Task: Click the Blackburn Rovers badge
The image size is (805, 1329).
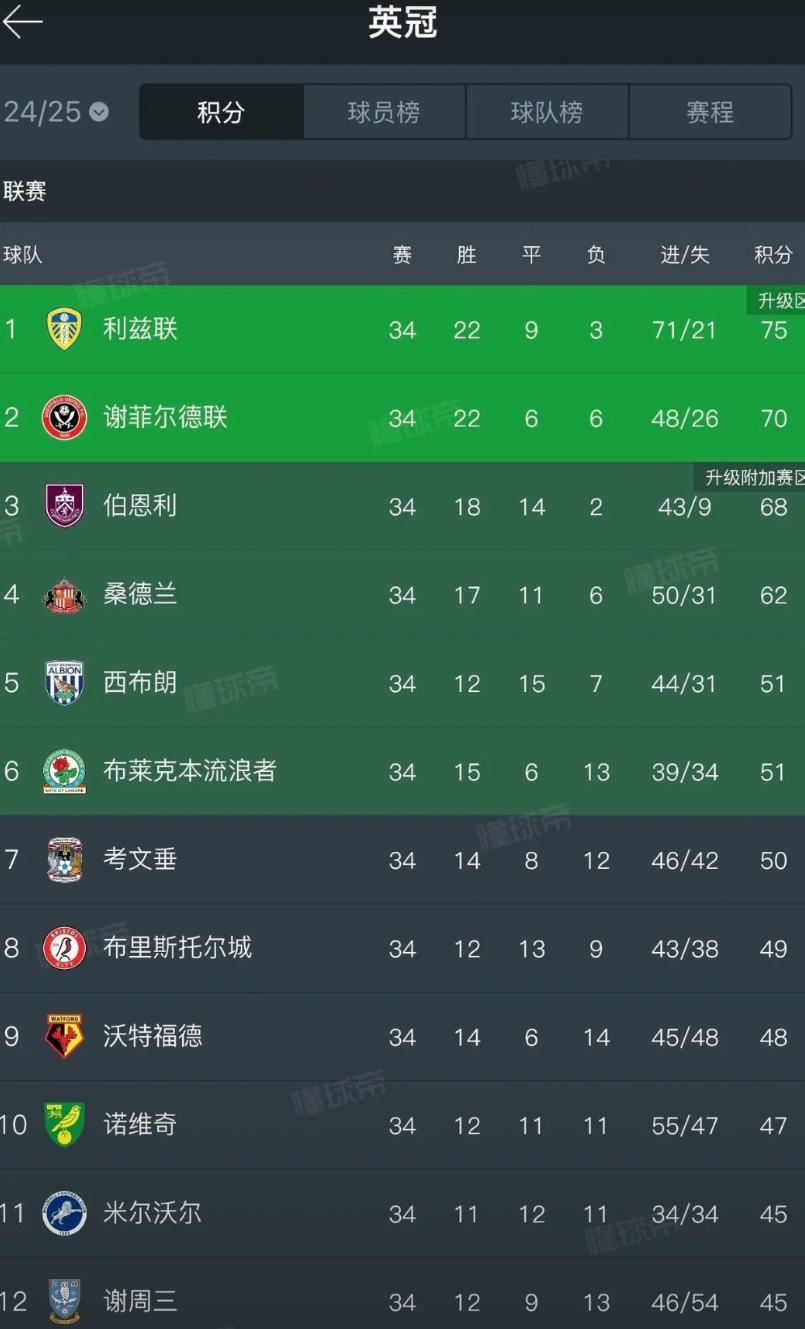Action: coord(64,771)
